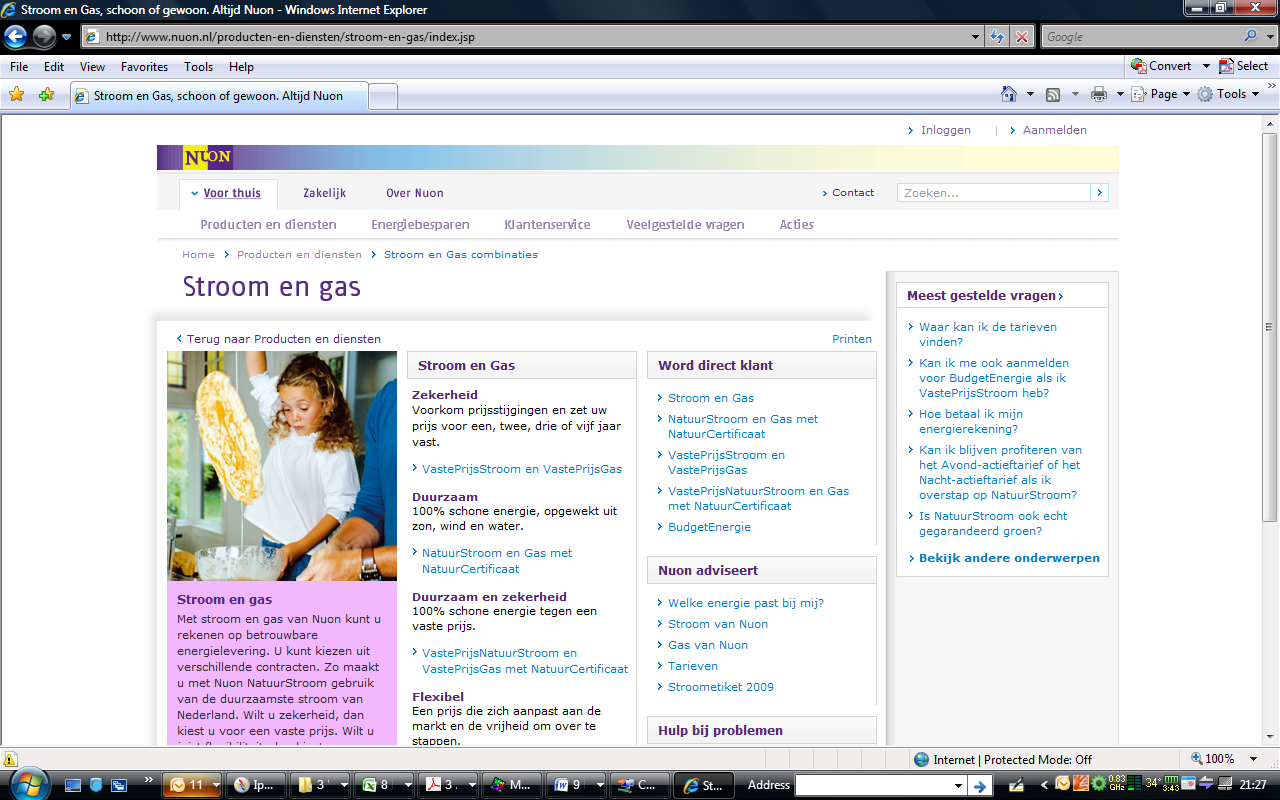Click in the Google search box

(1141, 36)
